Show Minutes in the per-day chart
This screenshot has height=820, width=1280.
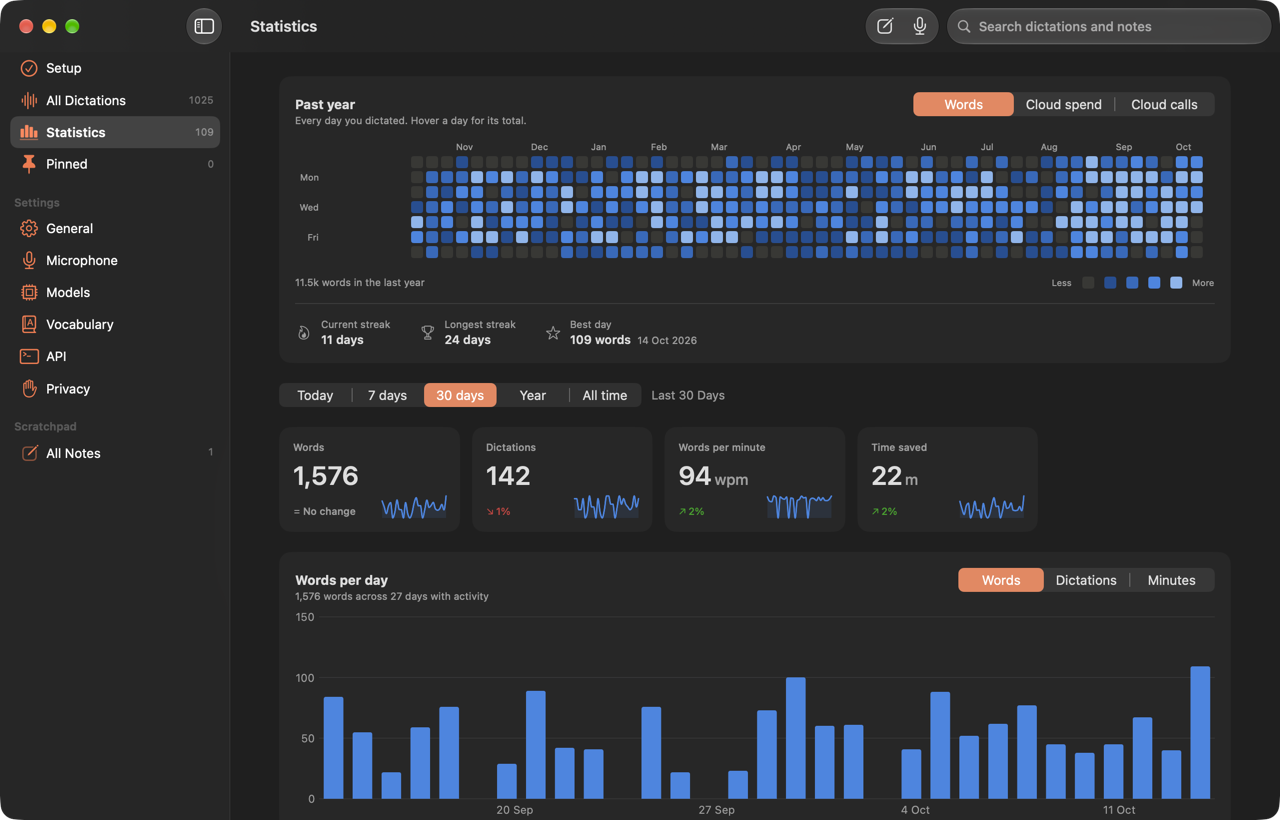point(1171,580)
